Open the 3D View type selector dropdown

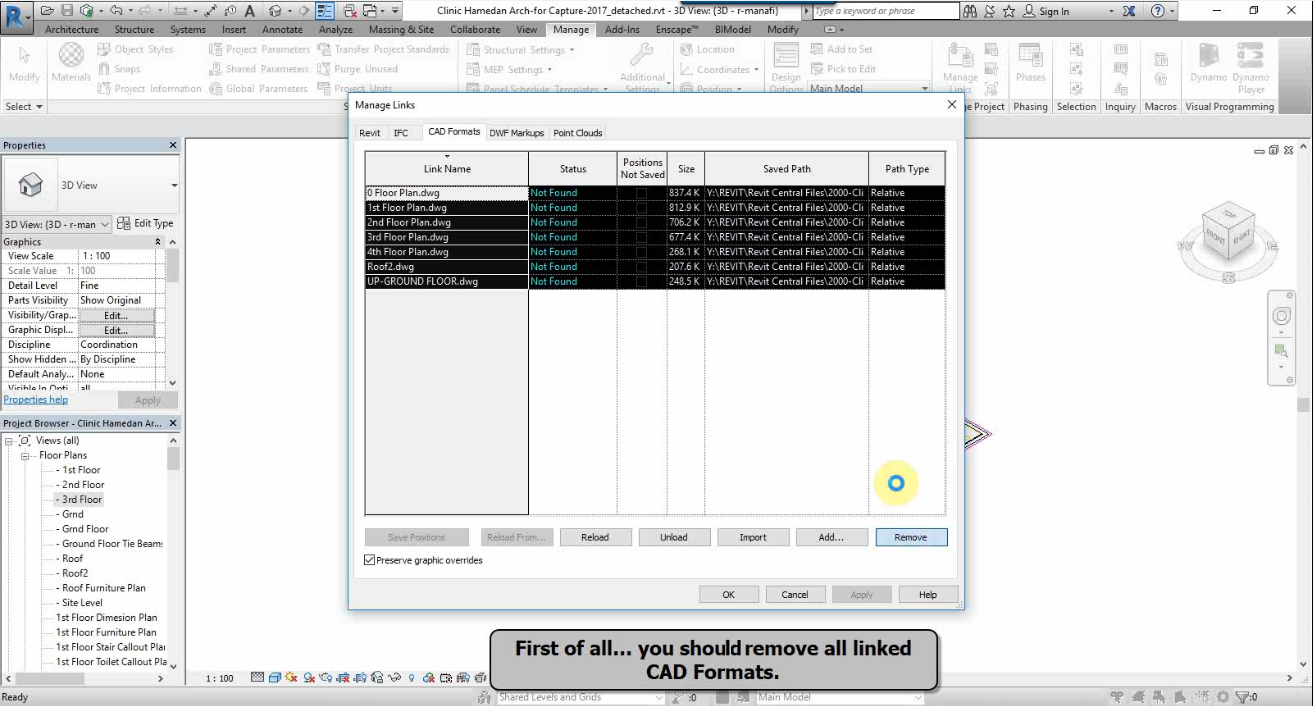(x=174, y=186)
